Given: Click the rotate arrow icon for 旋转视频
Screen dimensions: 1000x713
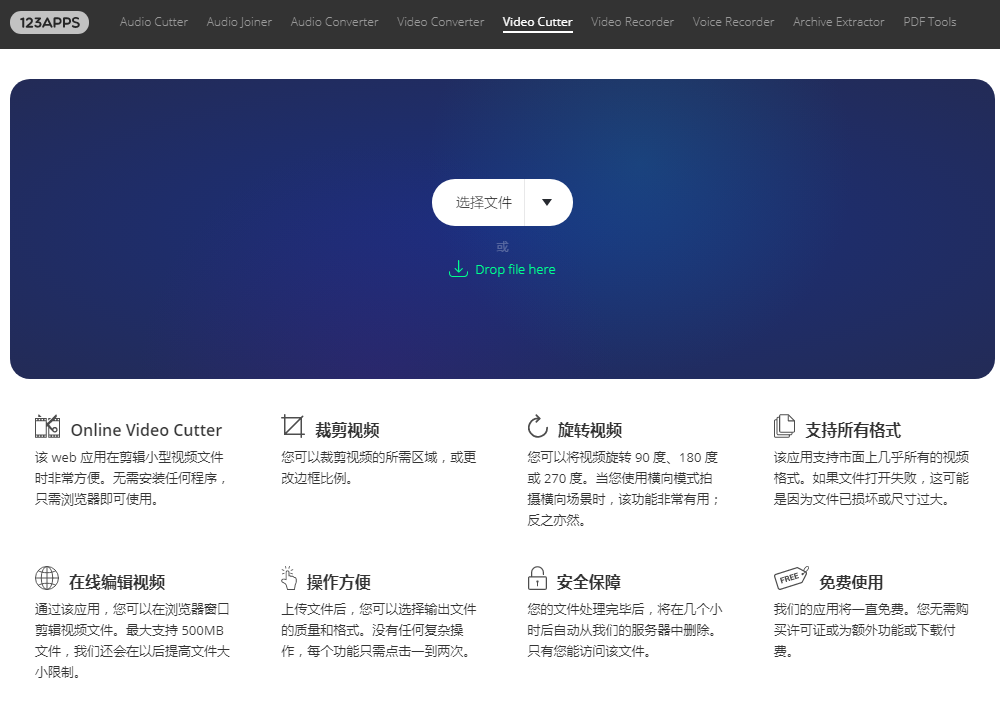Looking at the screenshot, I should pos(538,425).
